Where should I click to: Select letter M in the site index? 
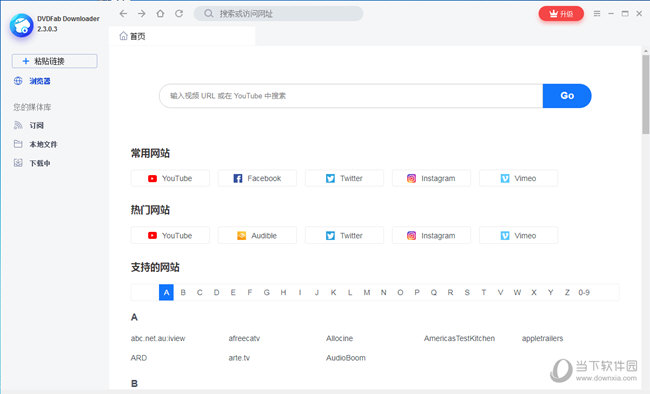(367, 292)
